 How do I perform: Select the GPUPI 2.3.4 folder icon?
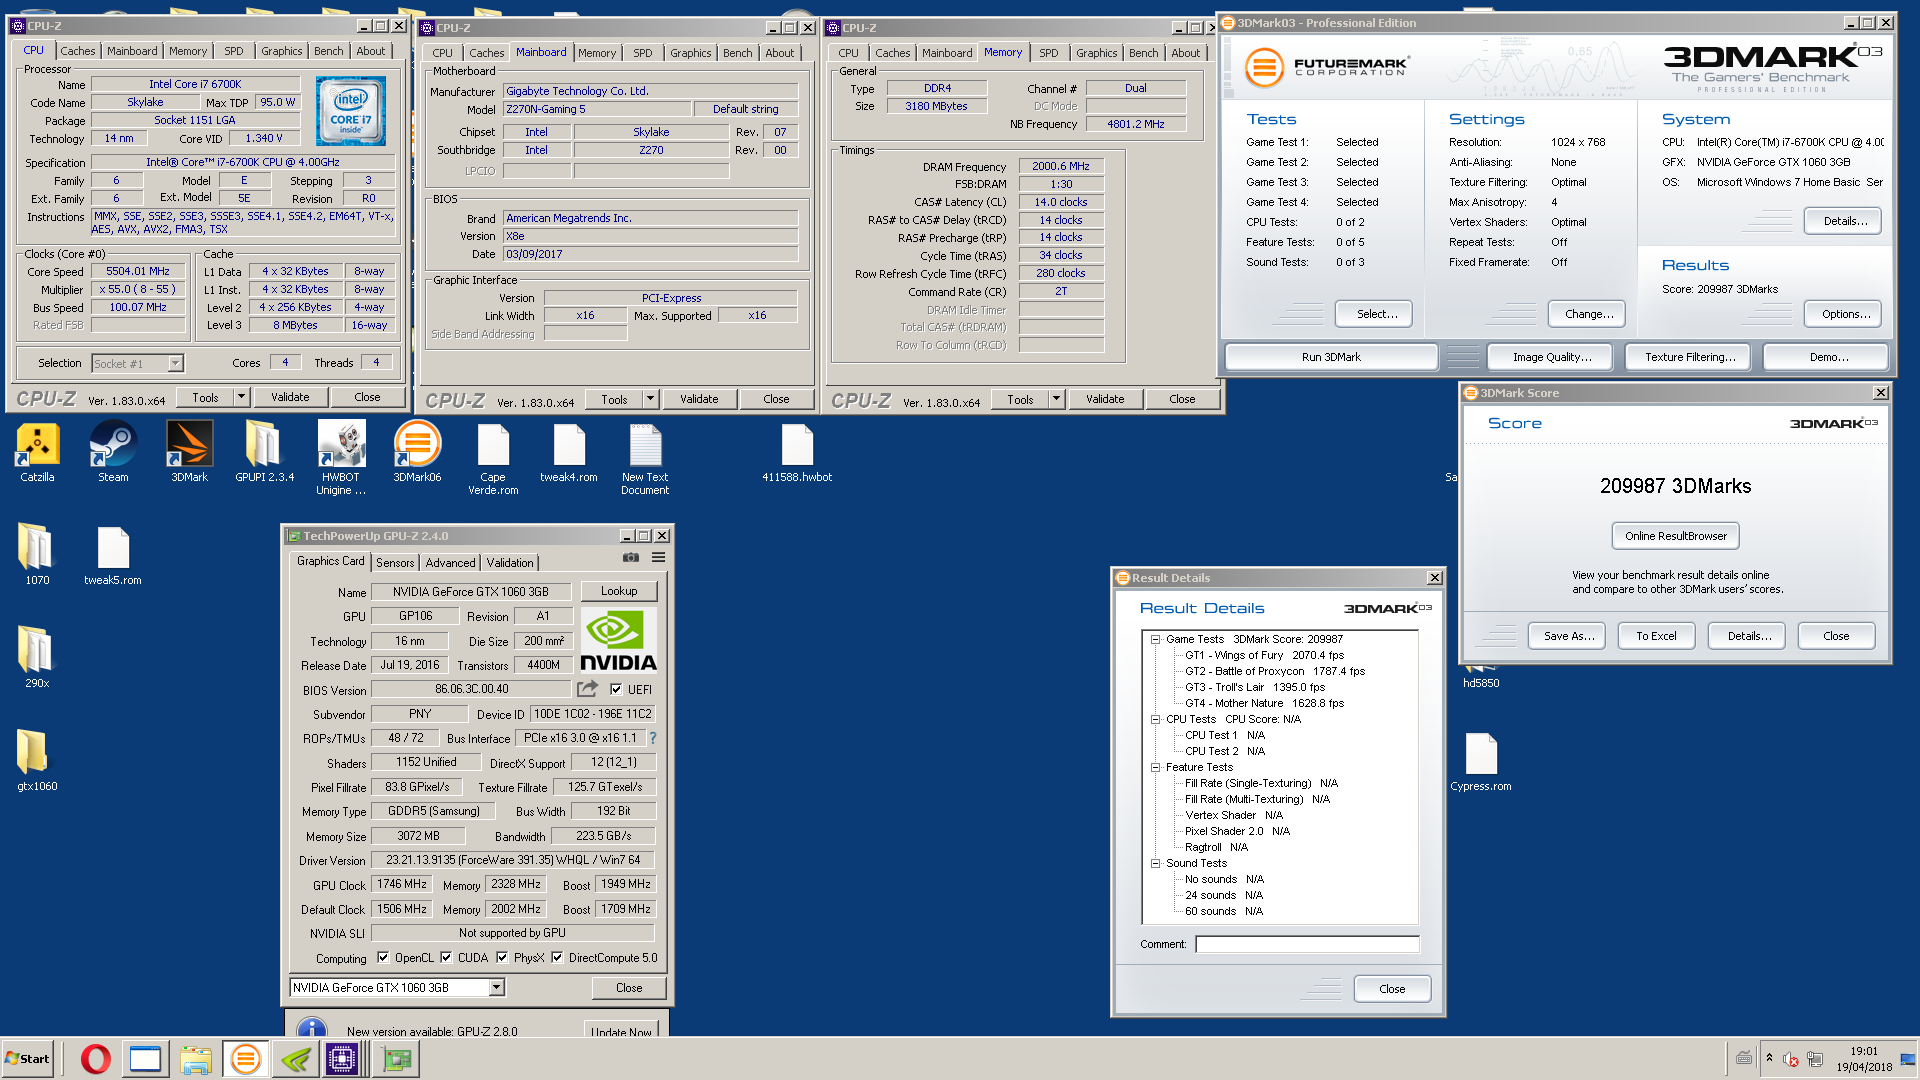click(x=265, y=452)
